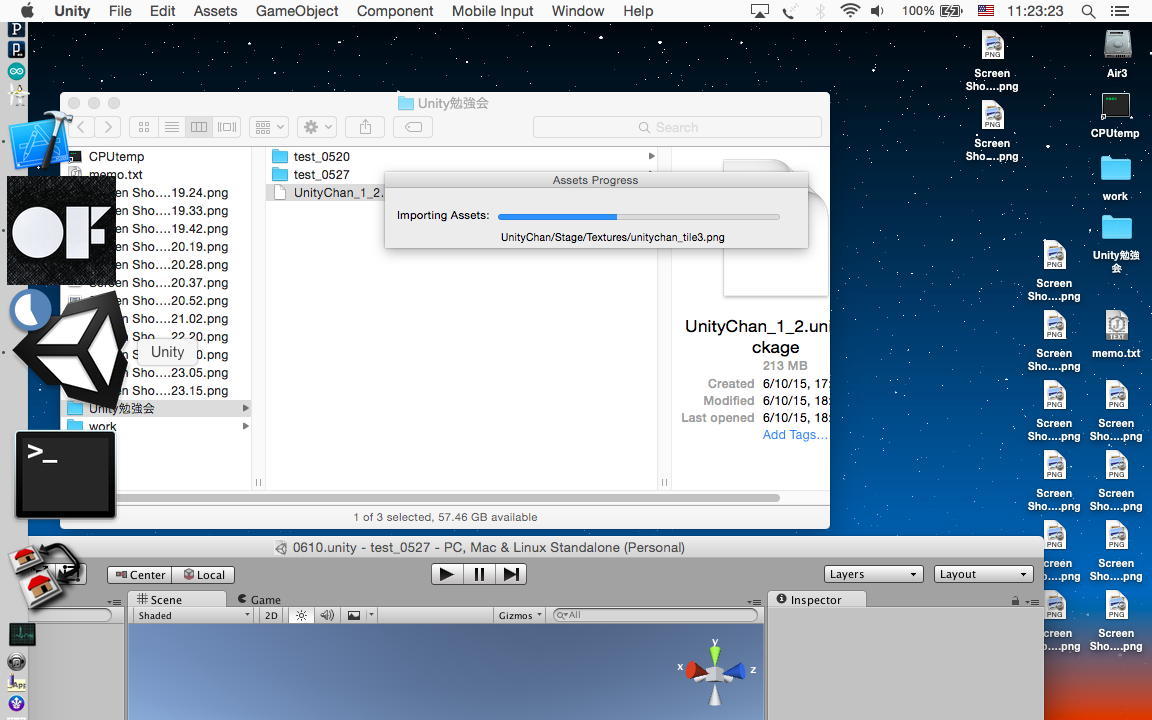
Task: Click the Finder Search field
Action: [x=677, y=127]
